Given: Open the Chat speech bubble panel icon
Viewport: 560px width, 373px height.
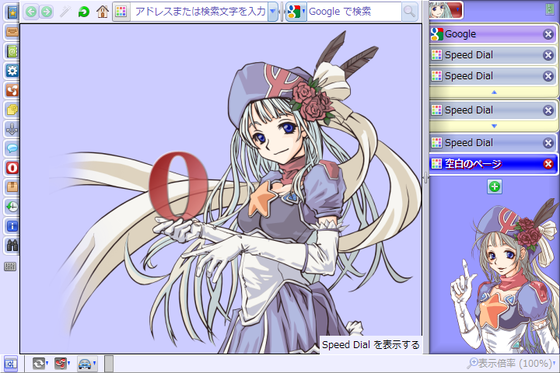Looking at the screenshot, I should click(12, 148).
